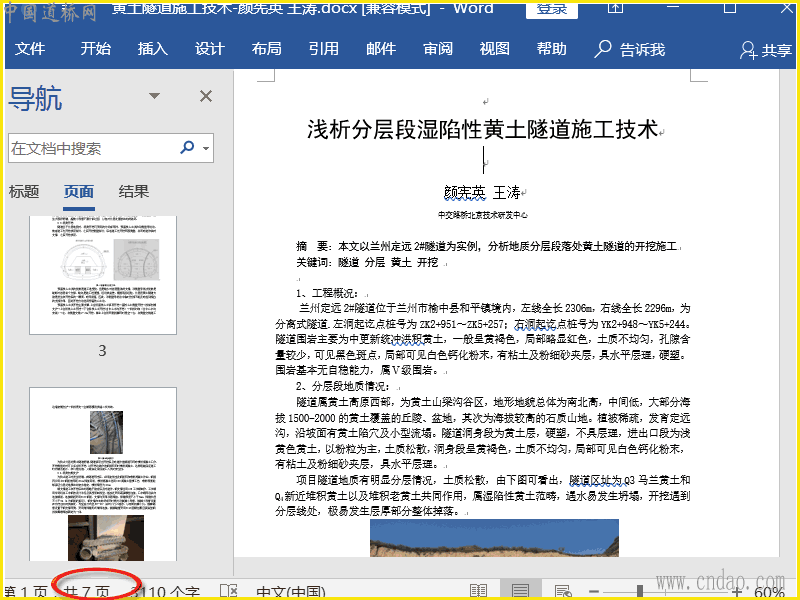This screenshot has height=600, width=800.
Task: Select the 设计 ribbon tab
Action: coord(210,49)
